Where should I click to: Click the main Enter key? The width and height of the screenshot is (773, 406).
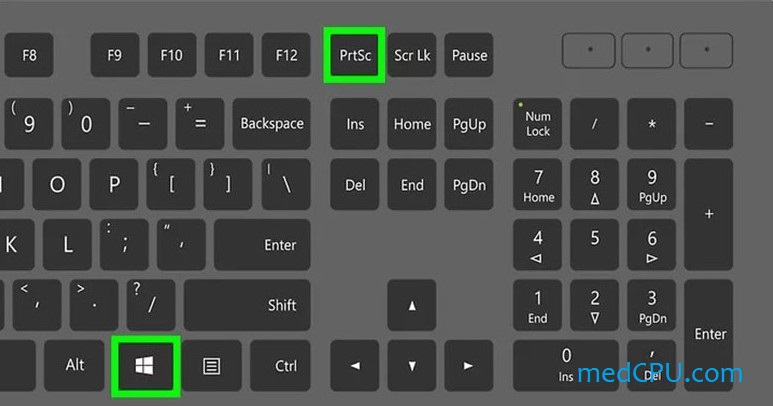click(262, 244)
